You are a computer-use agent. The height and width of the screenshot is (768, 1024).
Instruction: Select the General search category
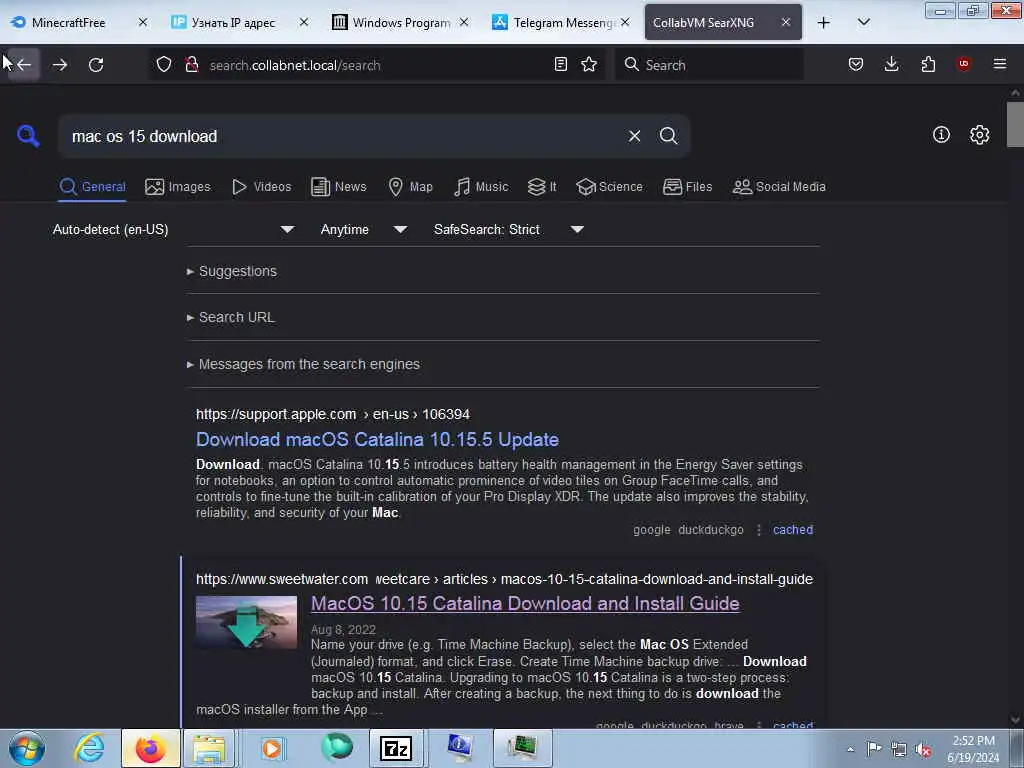[x=92, y=187]
